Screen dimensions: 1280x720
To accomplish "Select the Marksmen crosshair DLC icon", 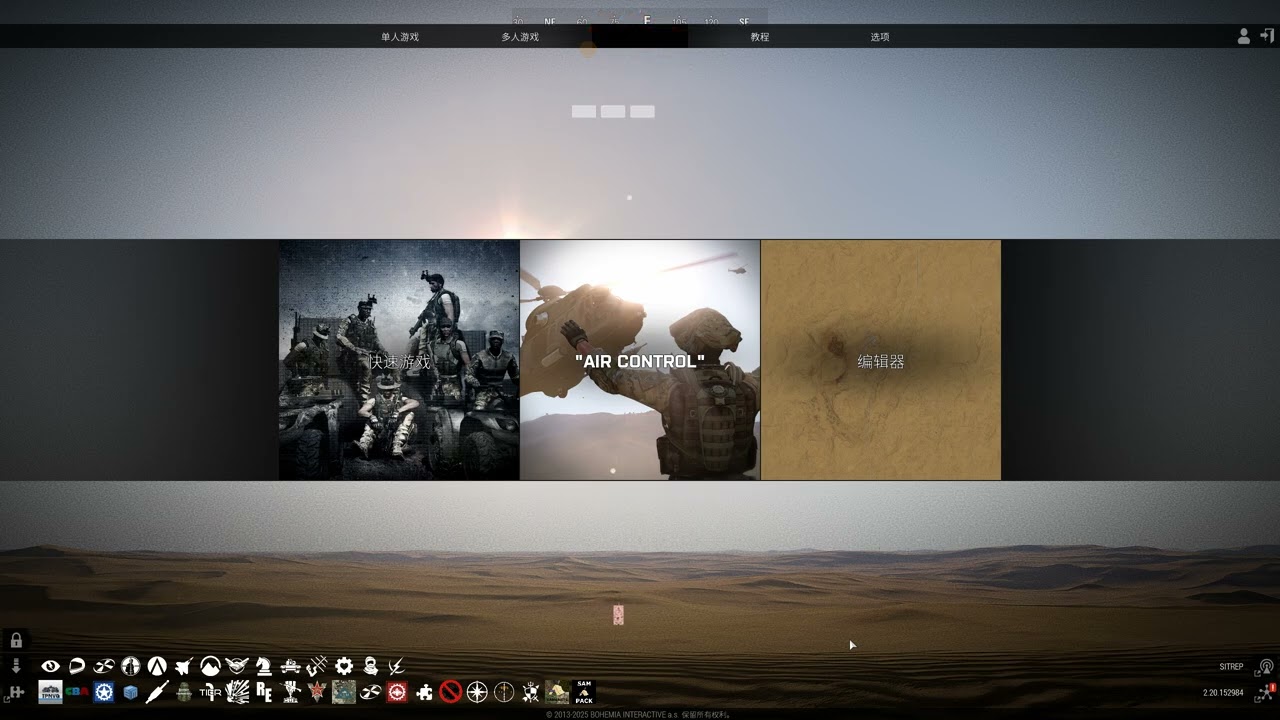I will point(130,666).
